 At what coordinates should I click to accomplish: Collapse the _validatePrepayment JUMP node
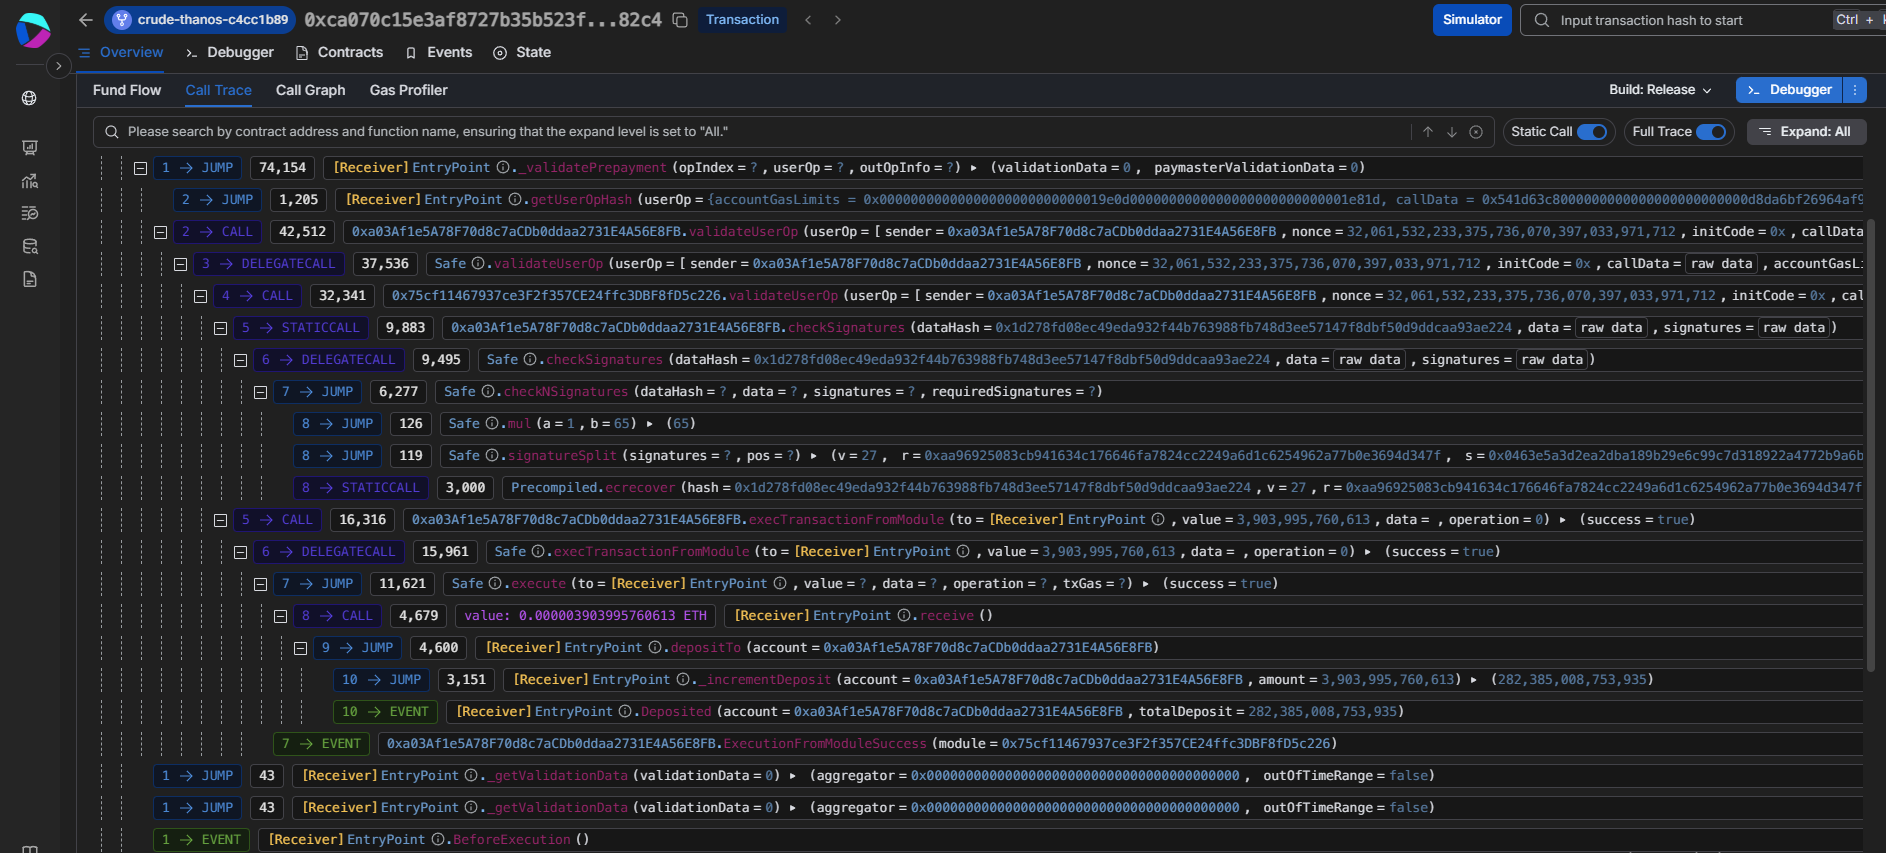(x=141, y=168)
